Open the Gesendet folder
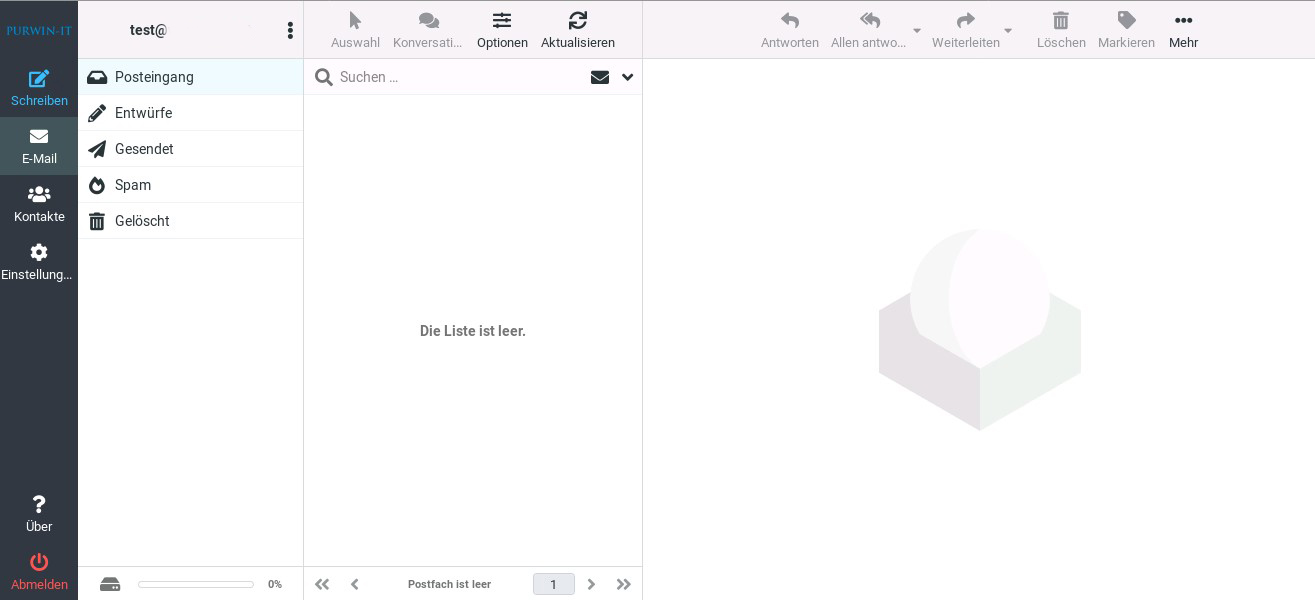The height and width of the screenshot is (600, 1315). (x=190, y=149)
